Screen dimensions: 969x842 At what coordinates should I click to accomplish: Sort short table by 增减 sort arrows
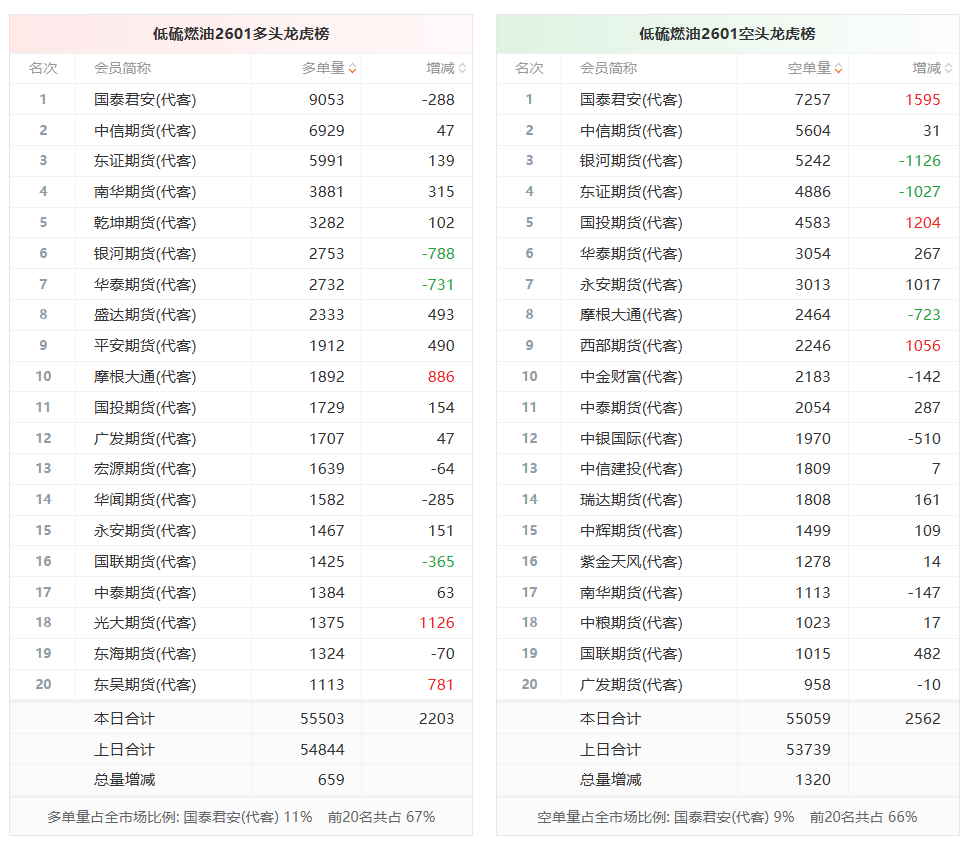[949, 69]
